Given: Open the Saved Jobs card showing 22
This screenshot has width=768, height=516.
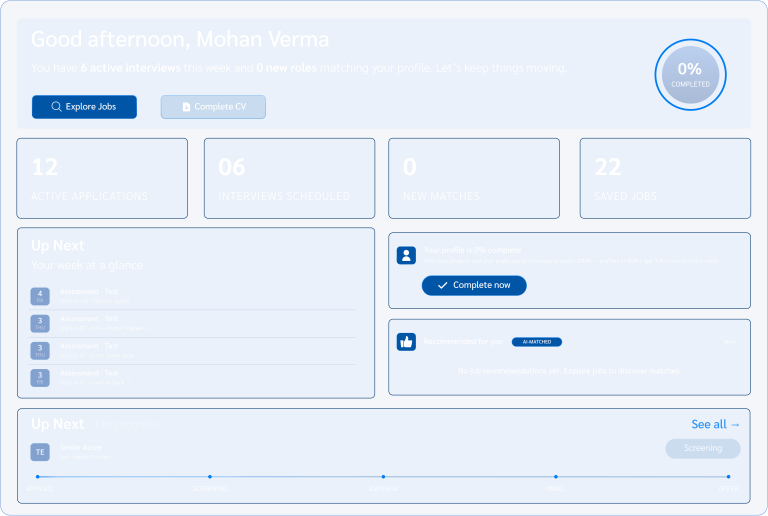Looking at the screenshot, I should (665, 178).
